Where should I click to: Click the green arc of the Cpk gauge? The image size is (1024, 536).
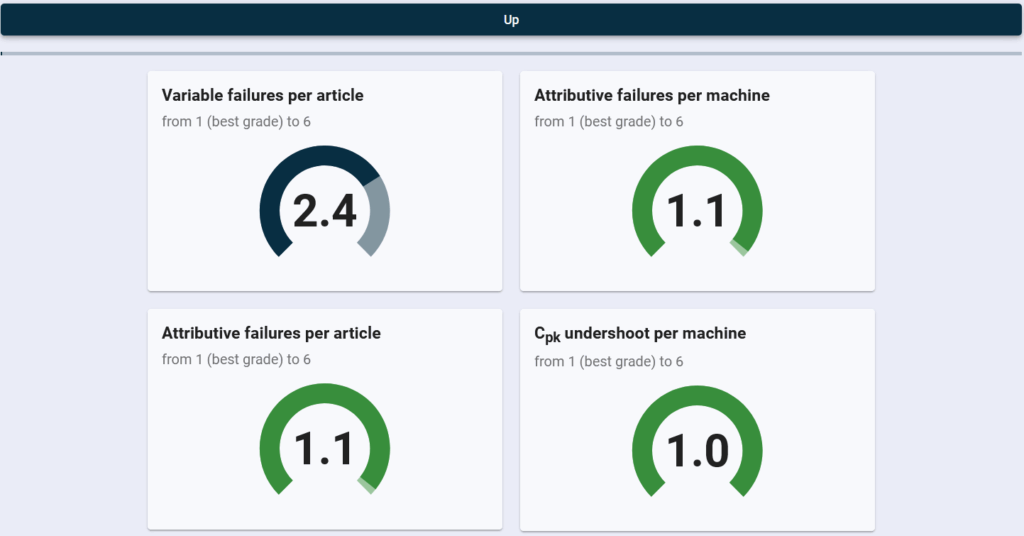[x=697, y=396]
